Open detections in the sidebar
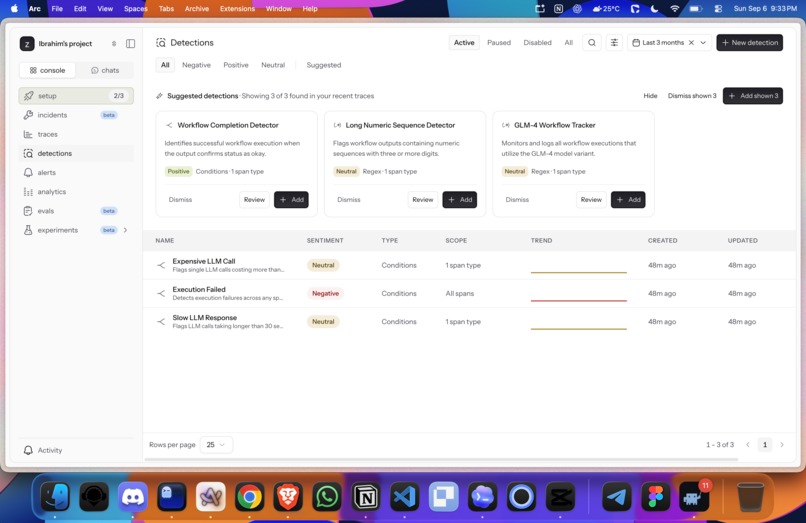 click(x=76, y=153)
